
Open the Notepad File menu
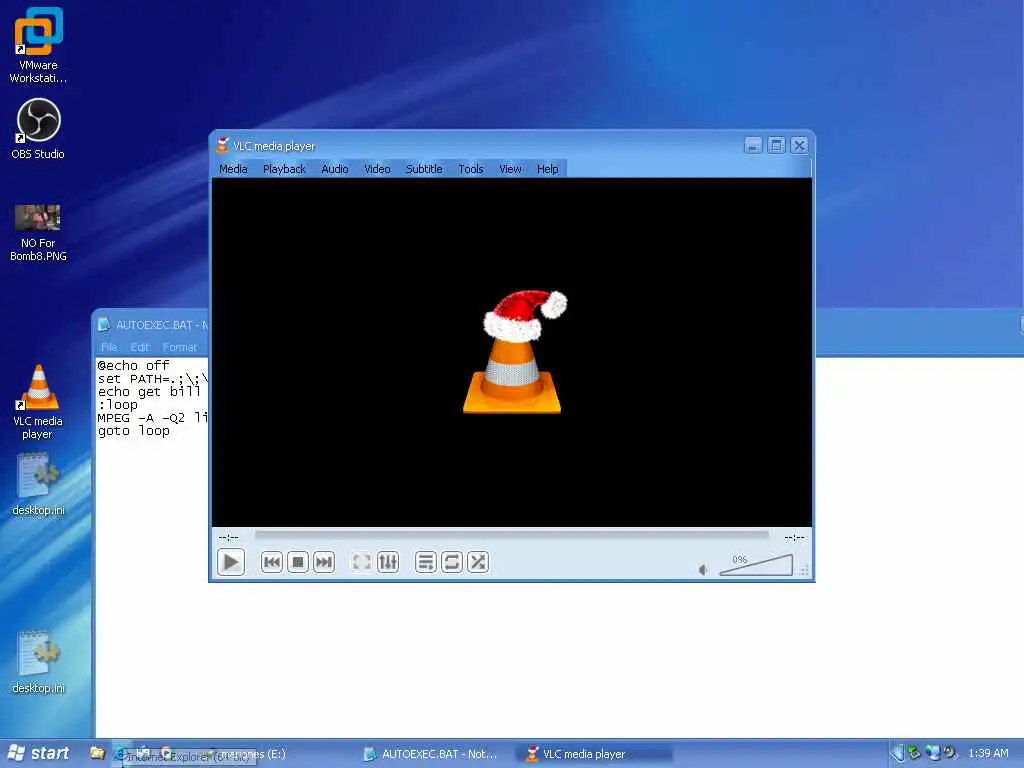(109, 347)
